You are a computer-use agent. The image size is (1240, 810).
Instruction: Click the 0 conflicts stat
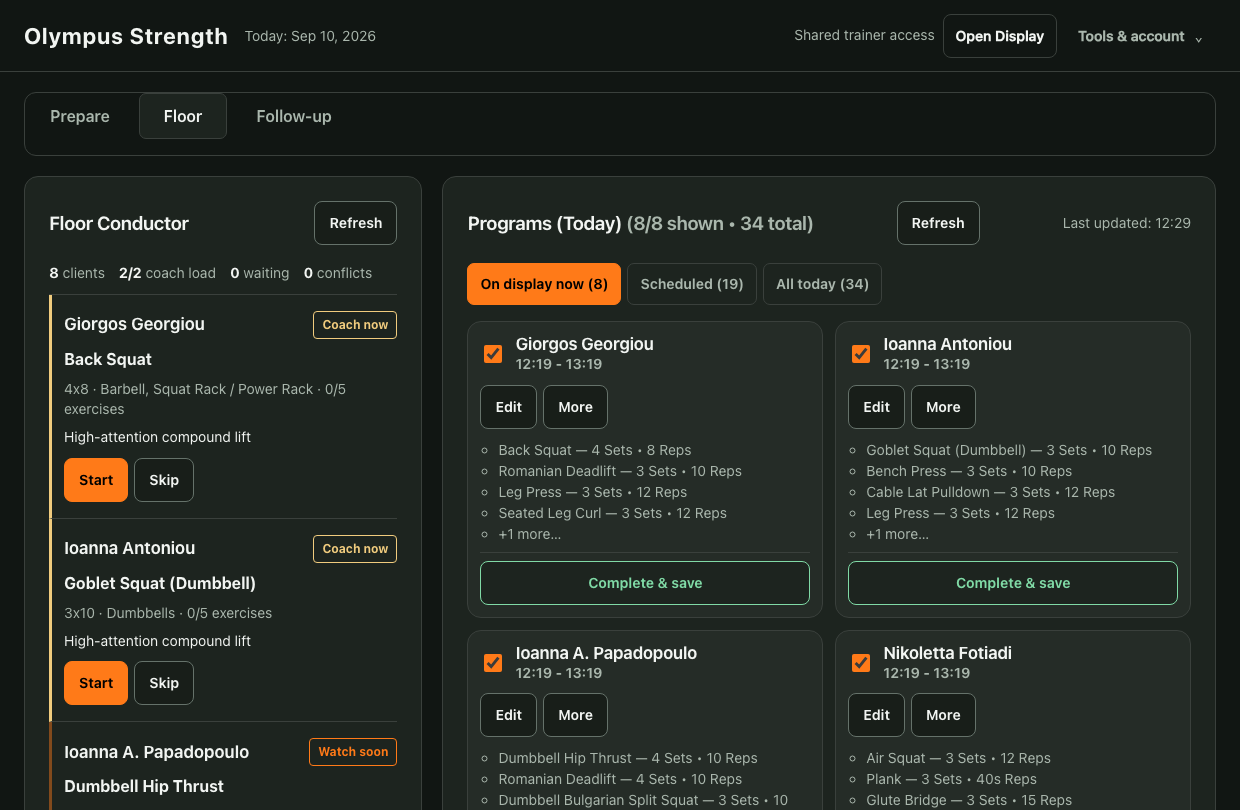(x=338, y=273)
